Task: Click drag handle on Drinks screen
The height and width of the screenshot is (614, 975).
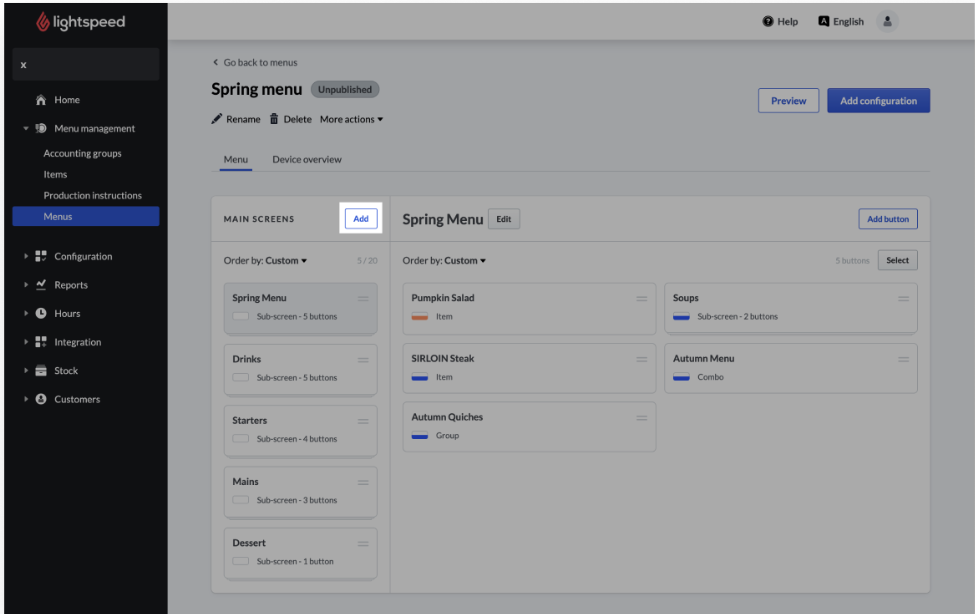Action: tap(362, 360)
